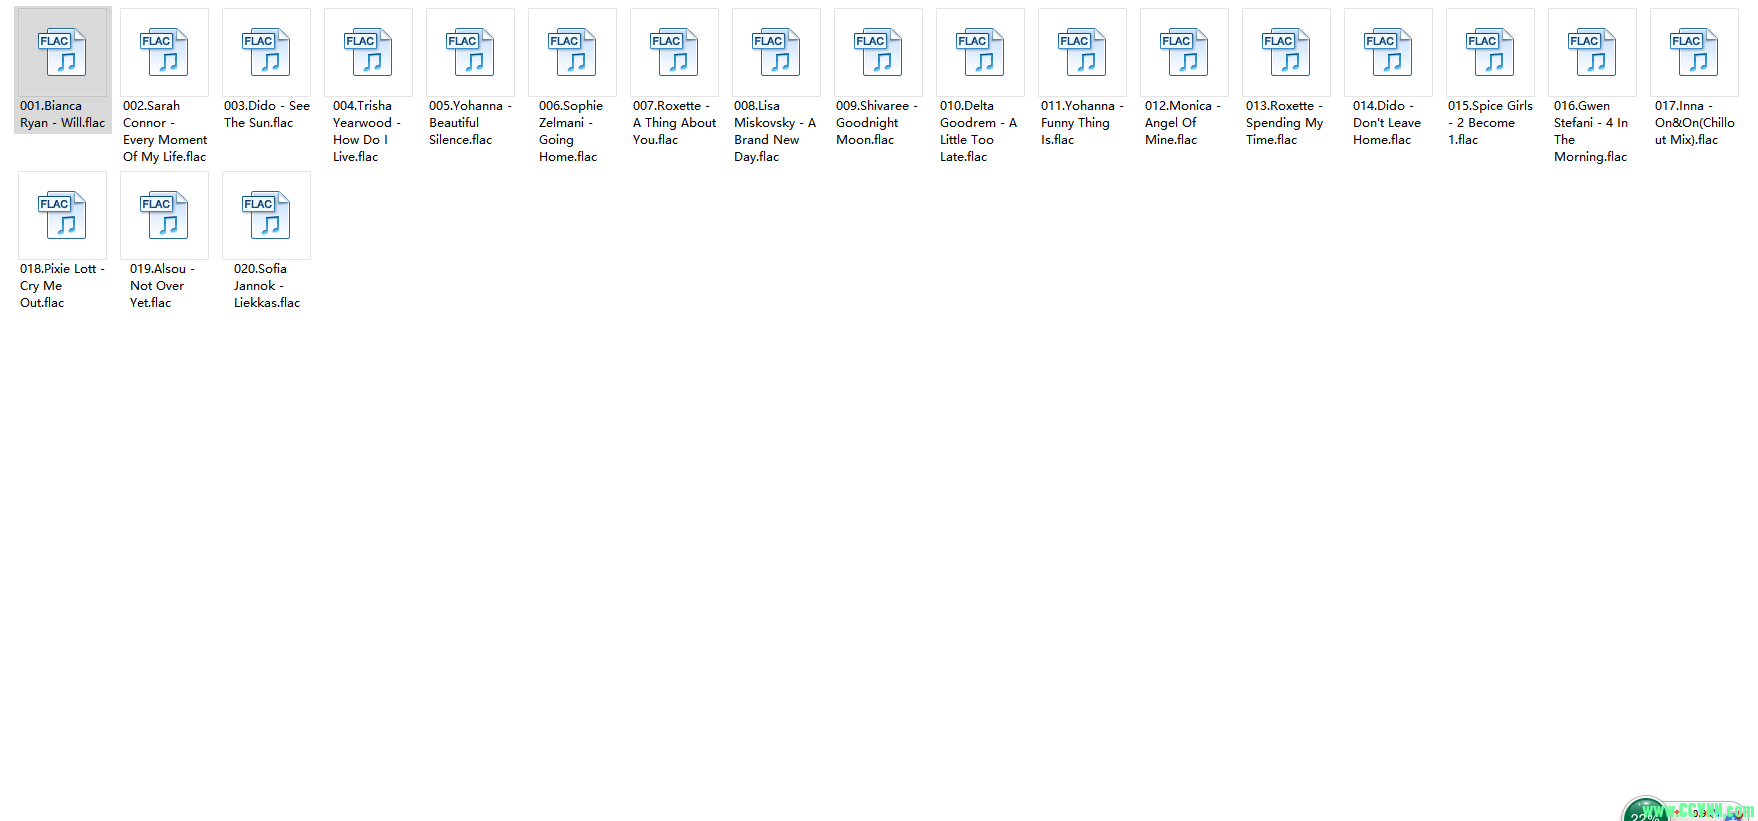Image resolution: width=1758 pixels, height=821 pixels.
Task: Select the 018.Pixie Lott Cry Me Out icon
Action: tap(62, 216)
